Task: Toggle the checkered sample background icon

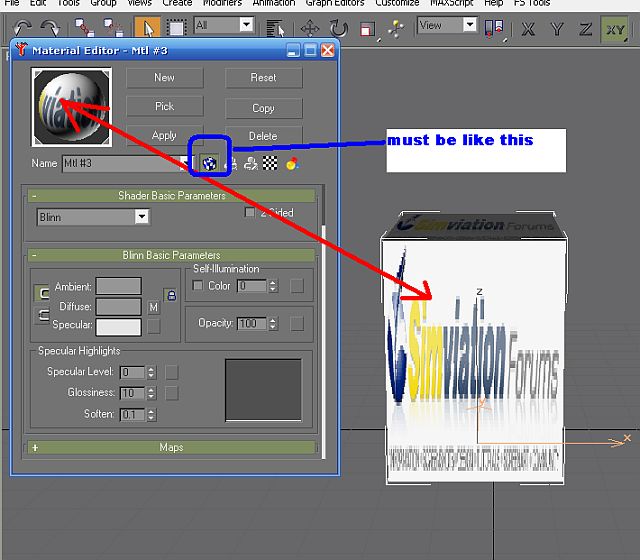Action: (x=270, y=163)
